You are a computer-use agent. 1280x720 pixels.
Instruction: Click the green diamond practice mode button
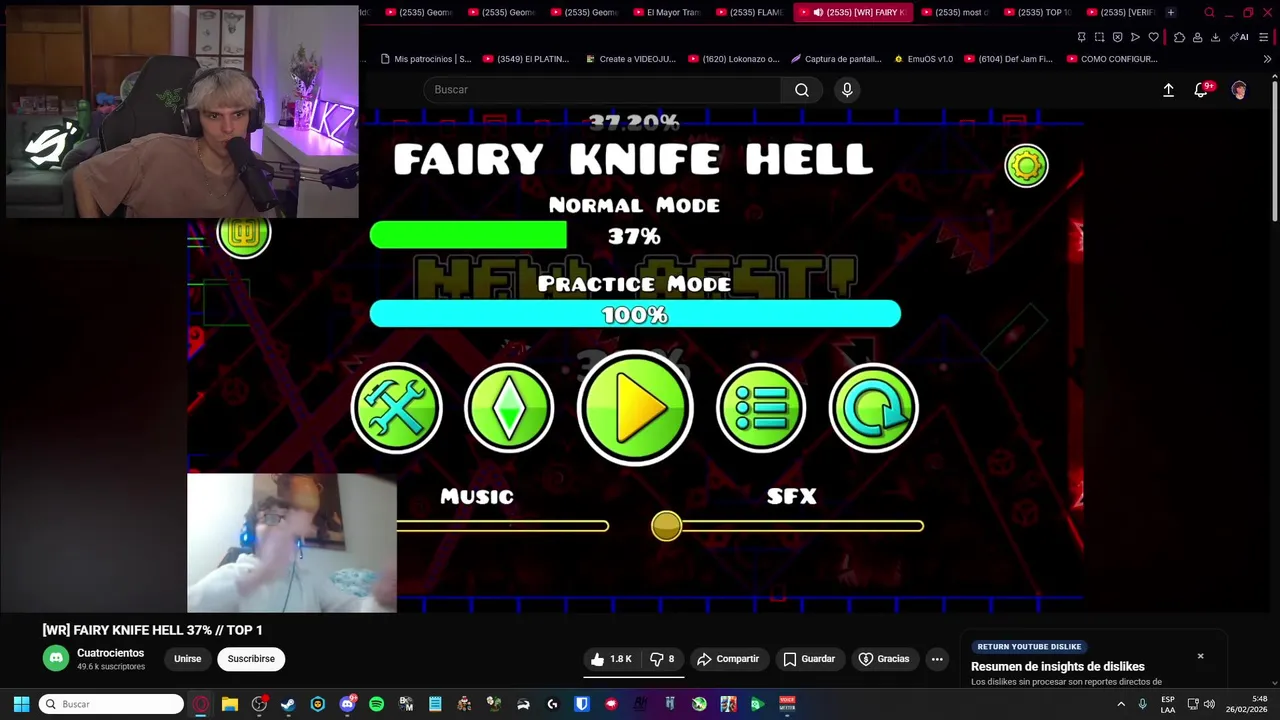(509, 408)
